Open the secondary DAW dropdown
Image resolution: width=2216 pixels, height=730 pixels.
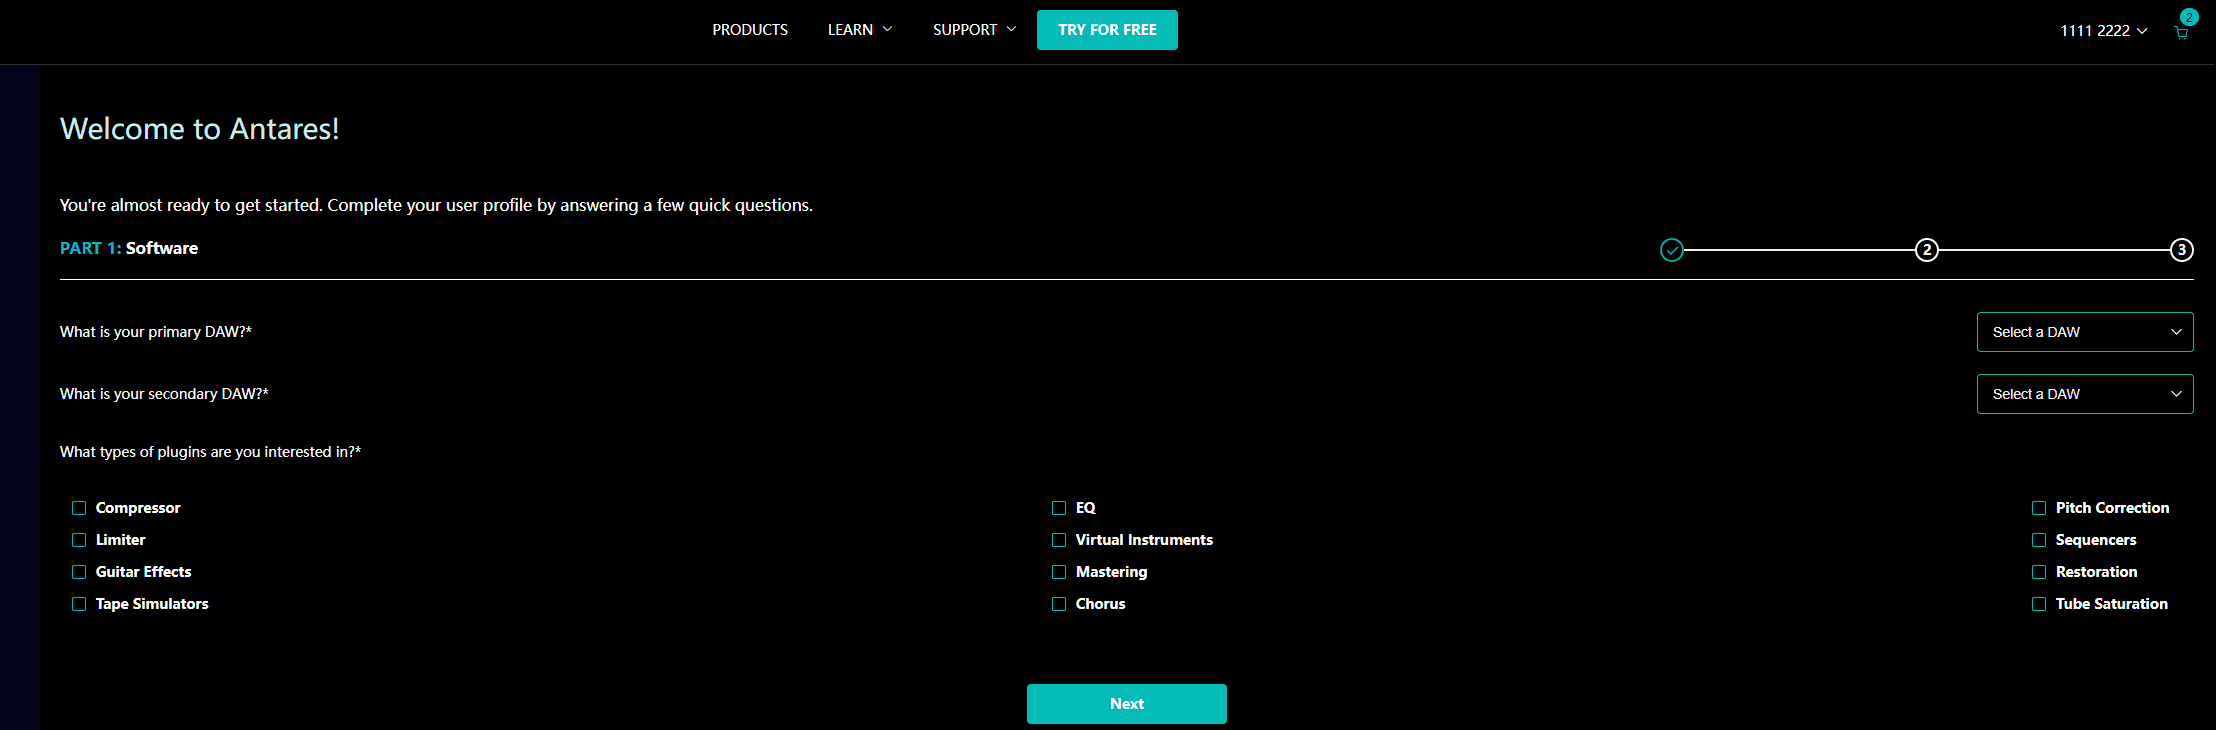(2085, 394)
